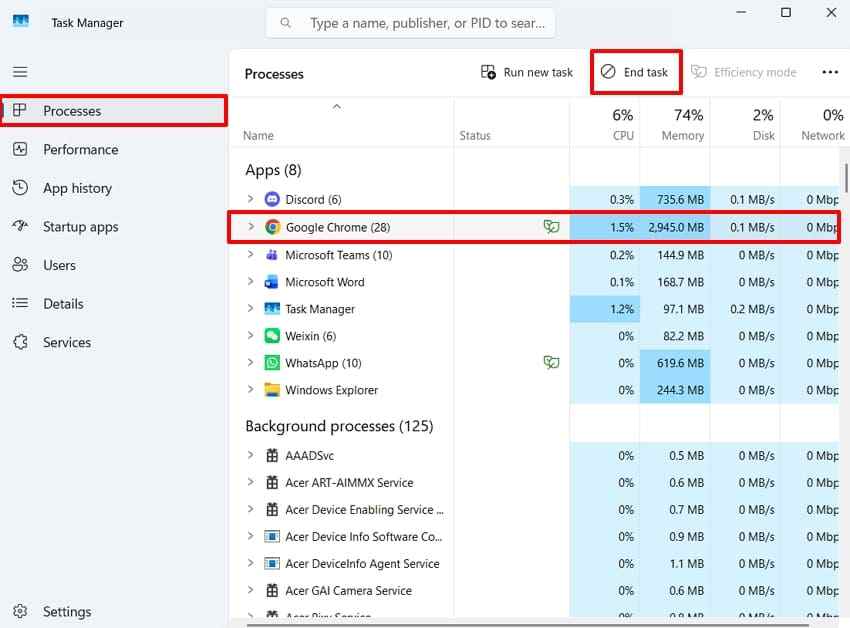
Task: Click the Google Chrome app icon
Action: [272, 227]
